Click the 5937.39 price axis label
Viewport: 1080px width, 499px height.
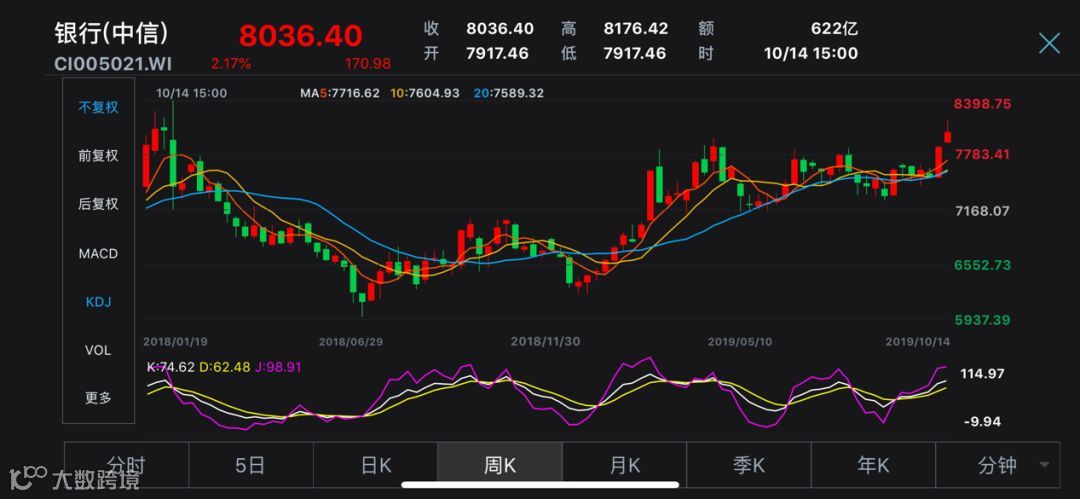tap(982, 320)
